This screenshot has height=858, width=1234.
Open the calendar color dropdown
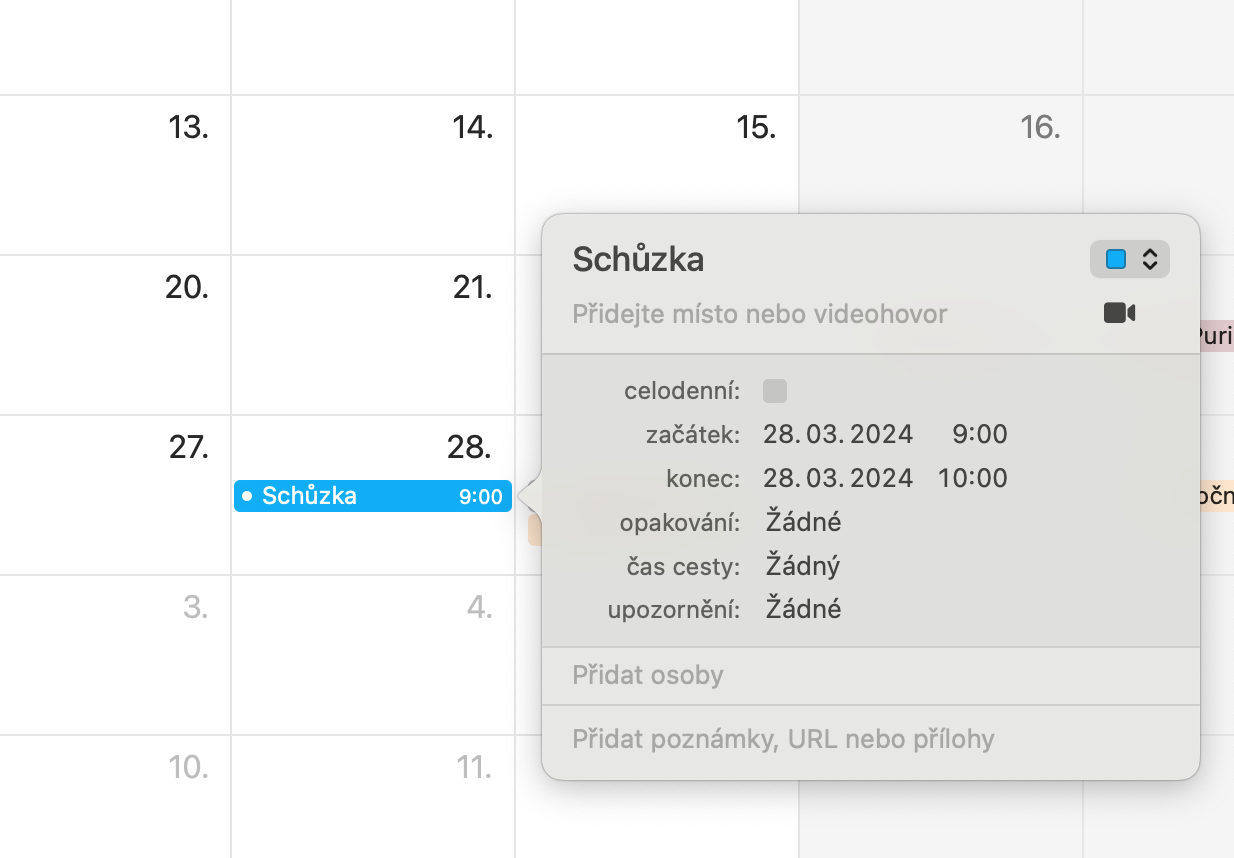point(1129,260)
